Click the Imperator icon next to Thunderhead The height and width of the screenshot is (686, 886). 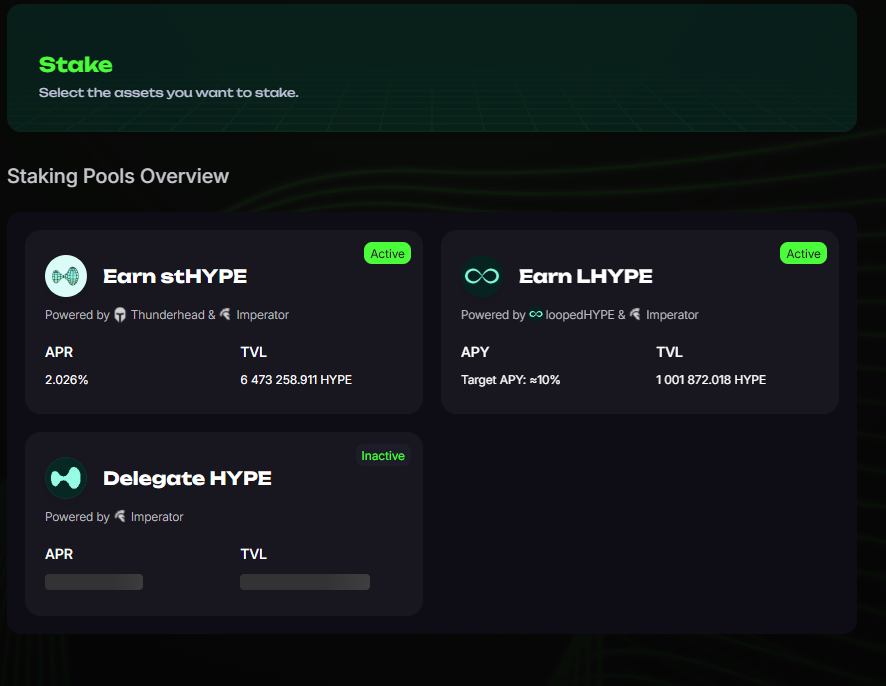coord(225,315)
